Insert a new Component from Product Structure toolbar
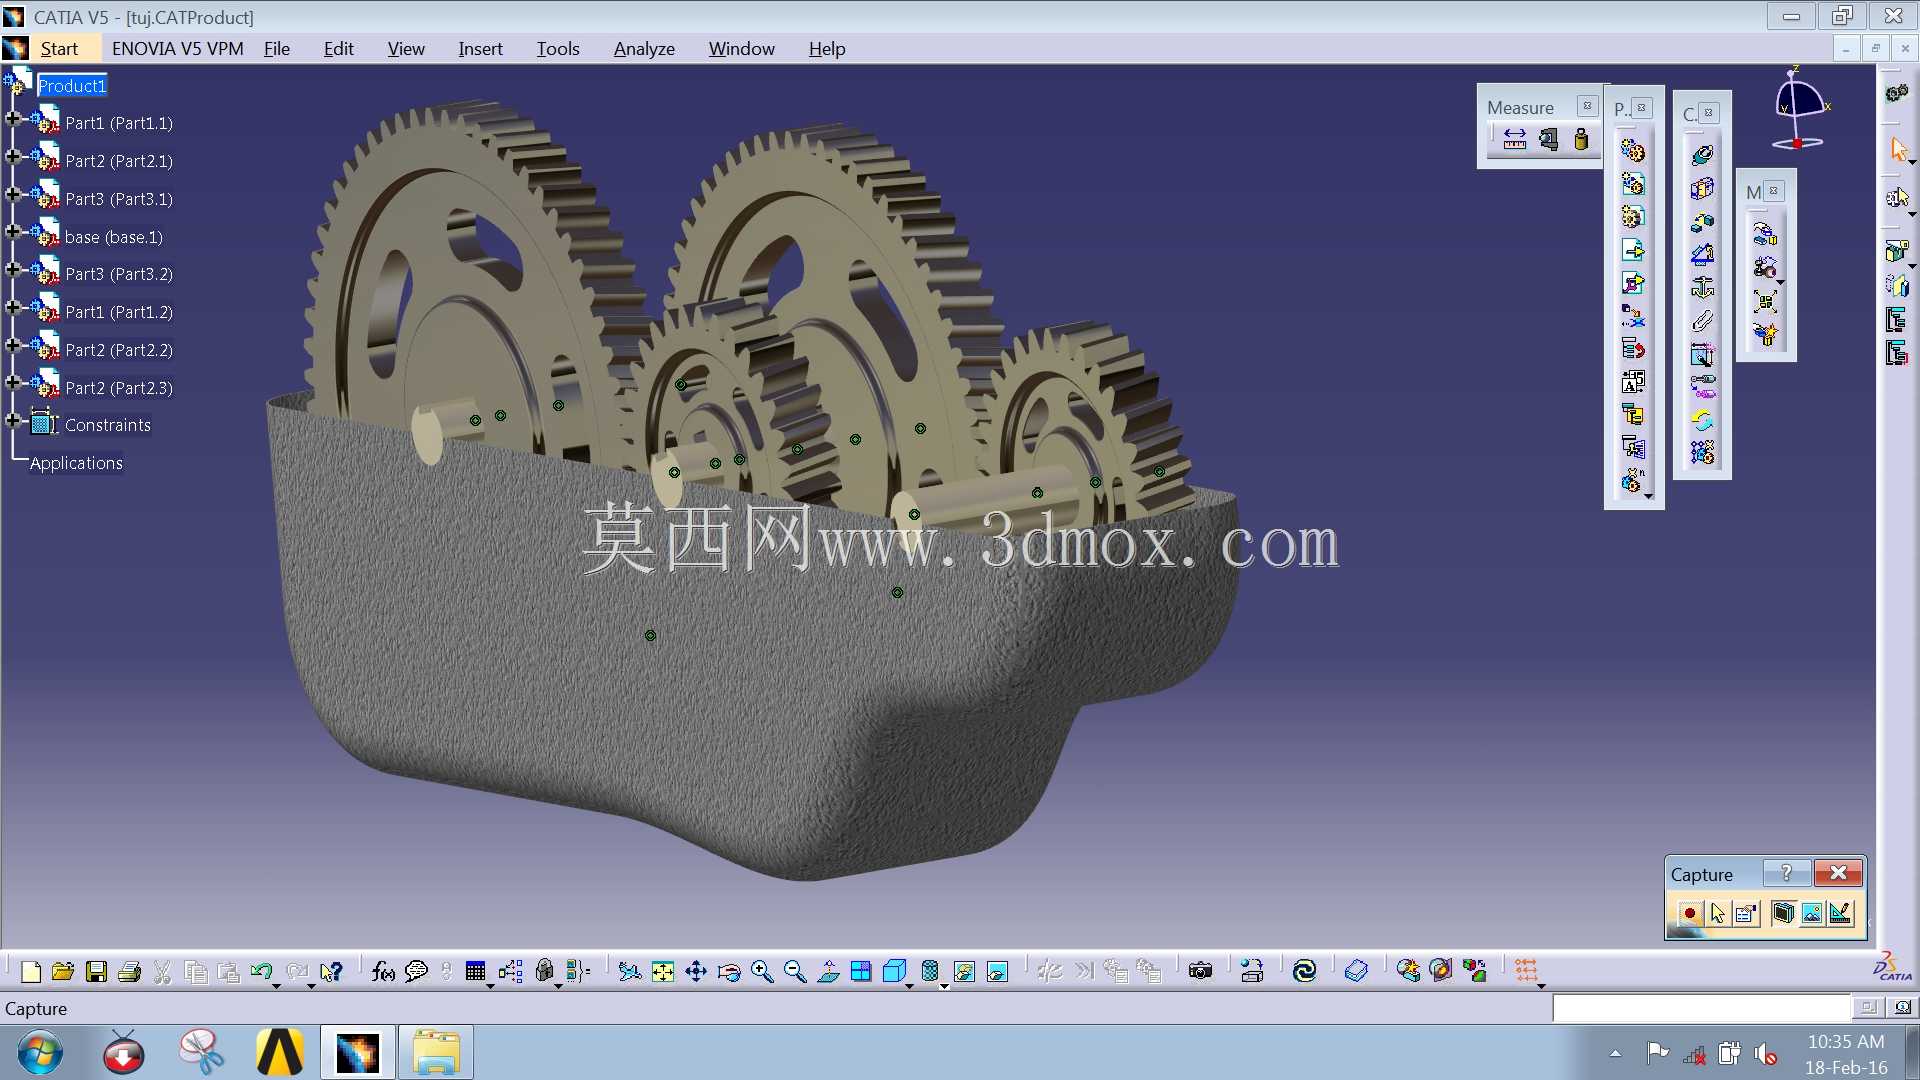 1633,151
